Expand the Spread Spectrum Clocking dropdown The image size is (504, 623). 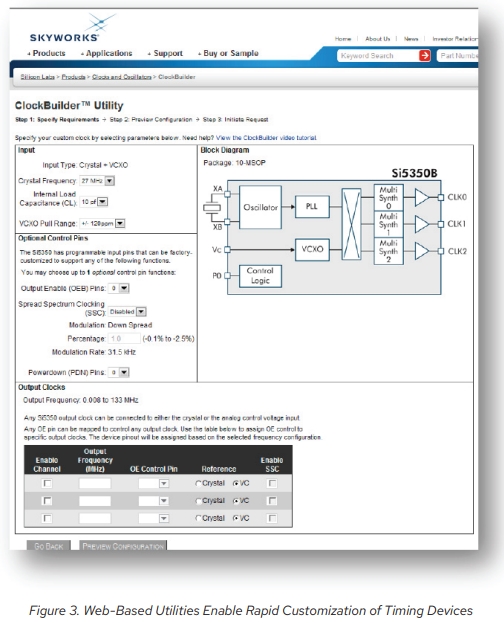coord(141,312)
